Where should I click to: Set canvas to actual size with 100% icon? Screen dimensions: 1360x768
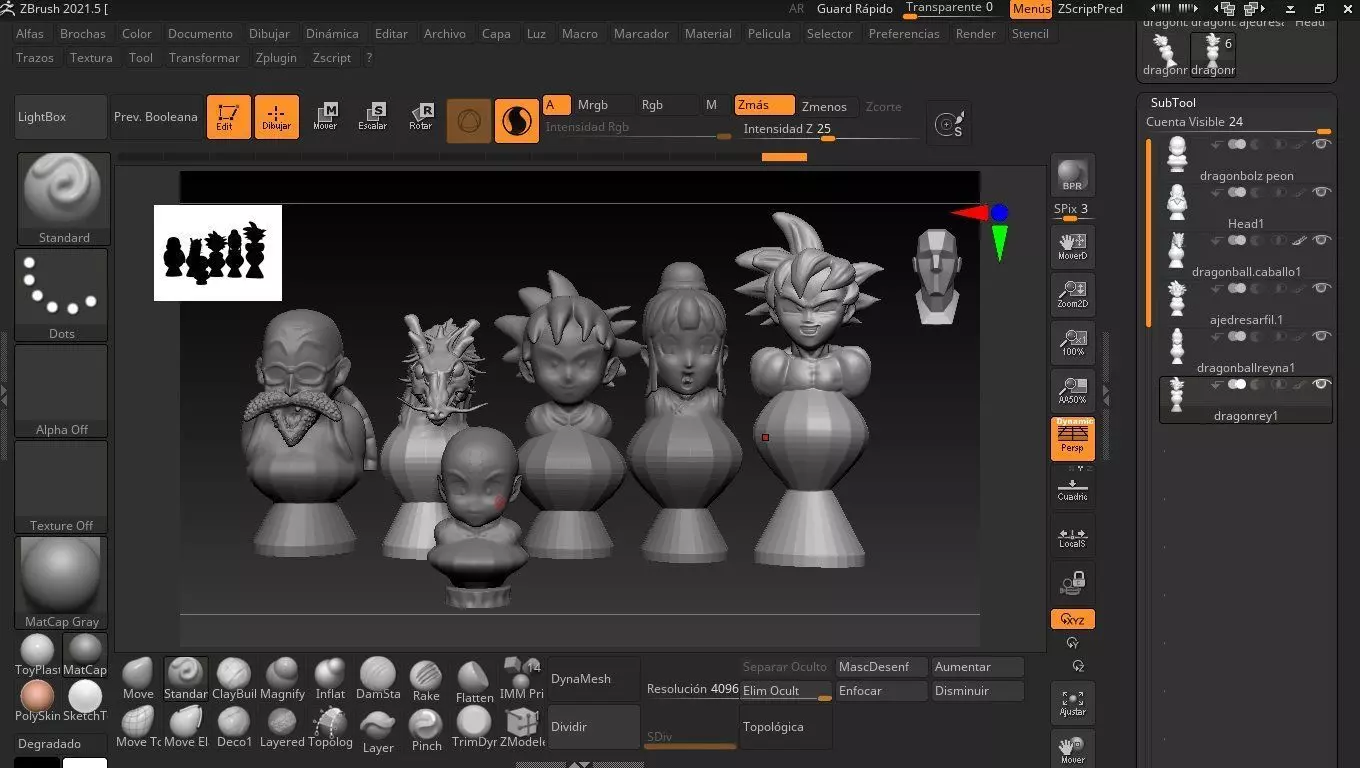coord(1073,342)
